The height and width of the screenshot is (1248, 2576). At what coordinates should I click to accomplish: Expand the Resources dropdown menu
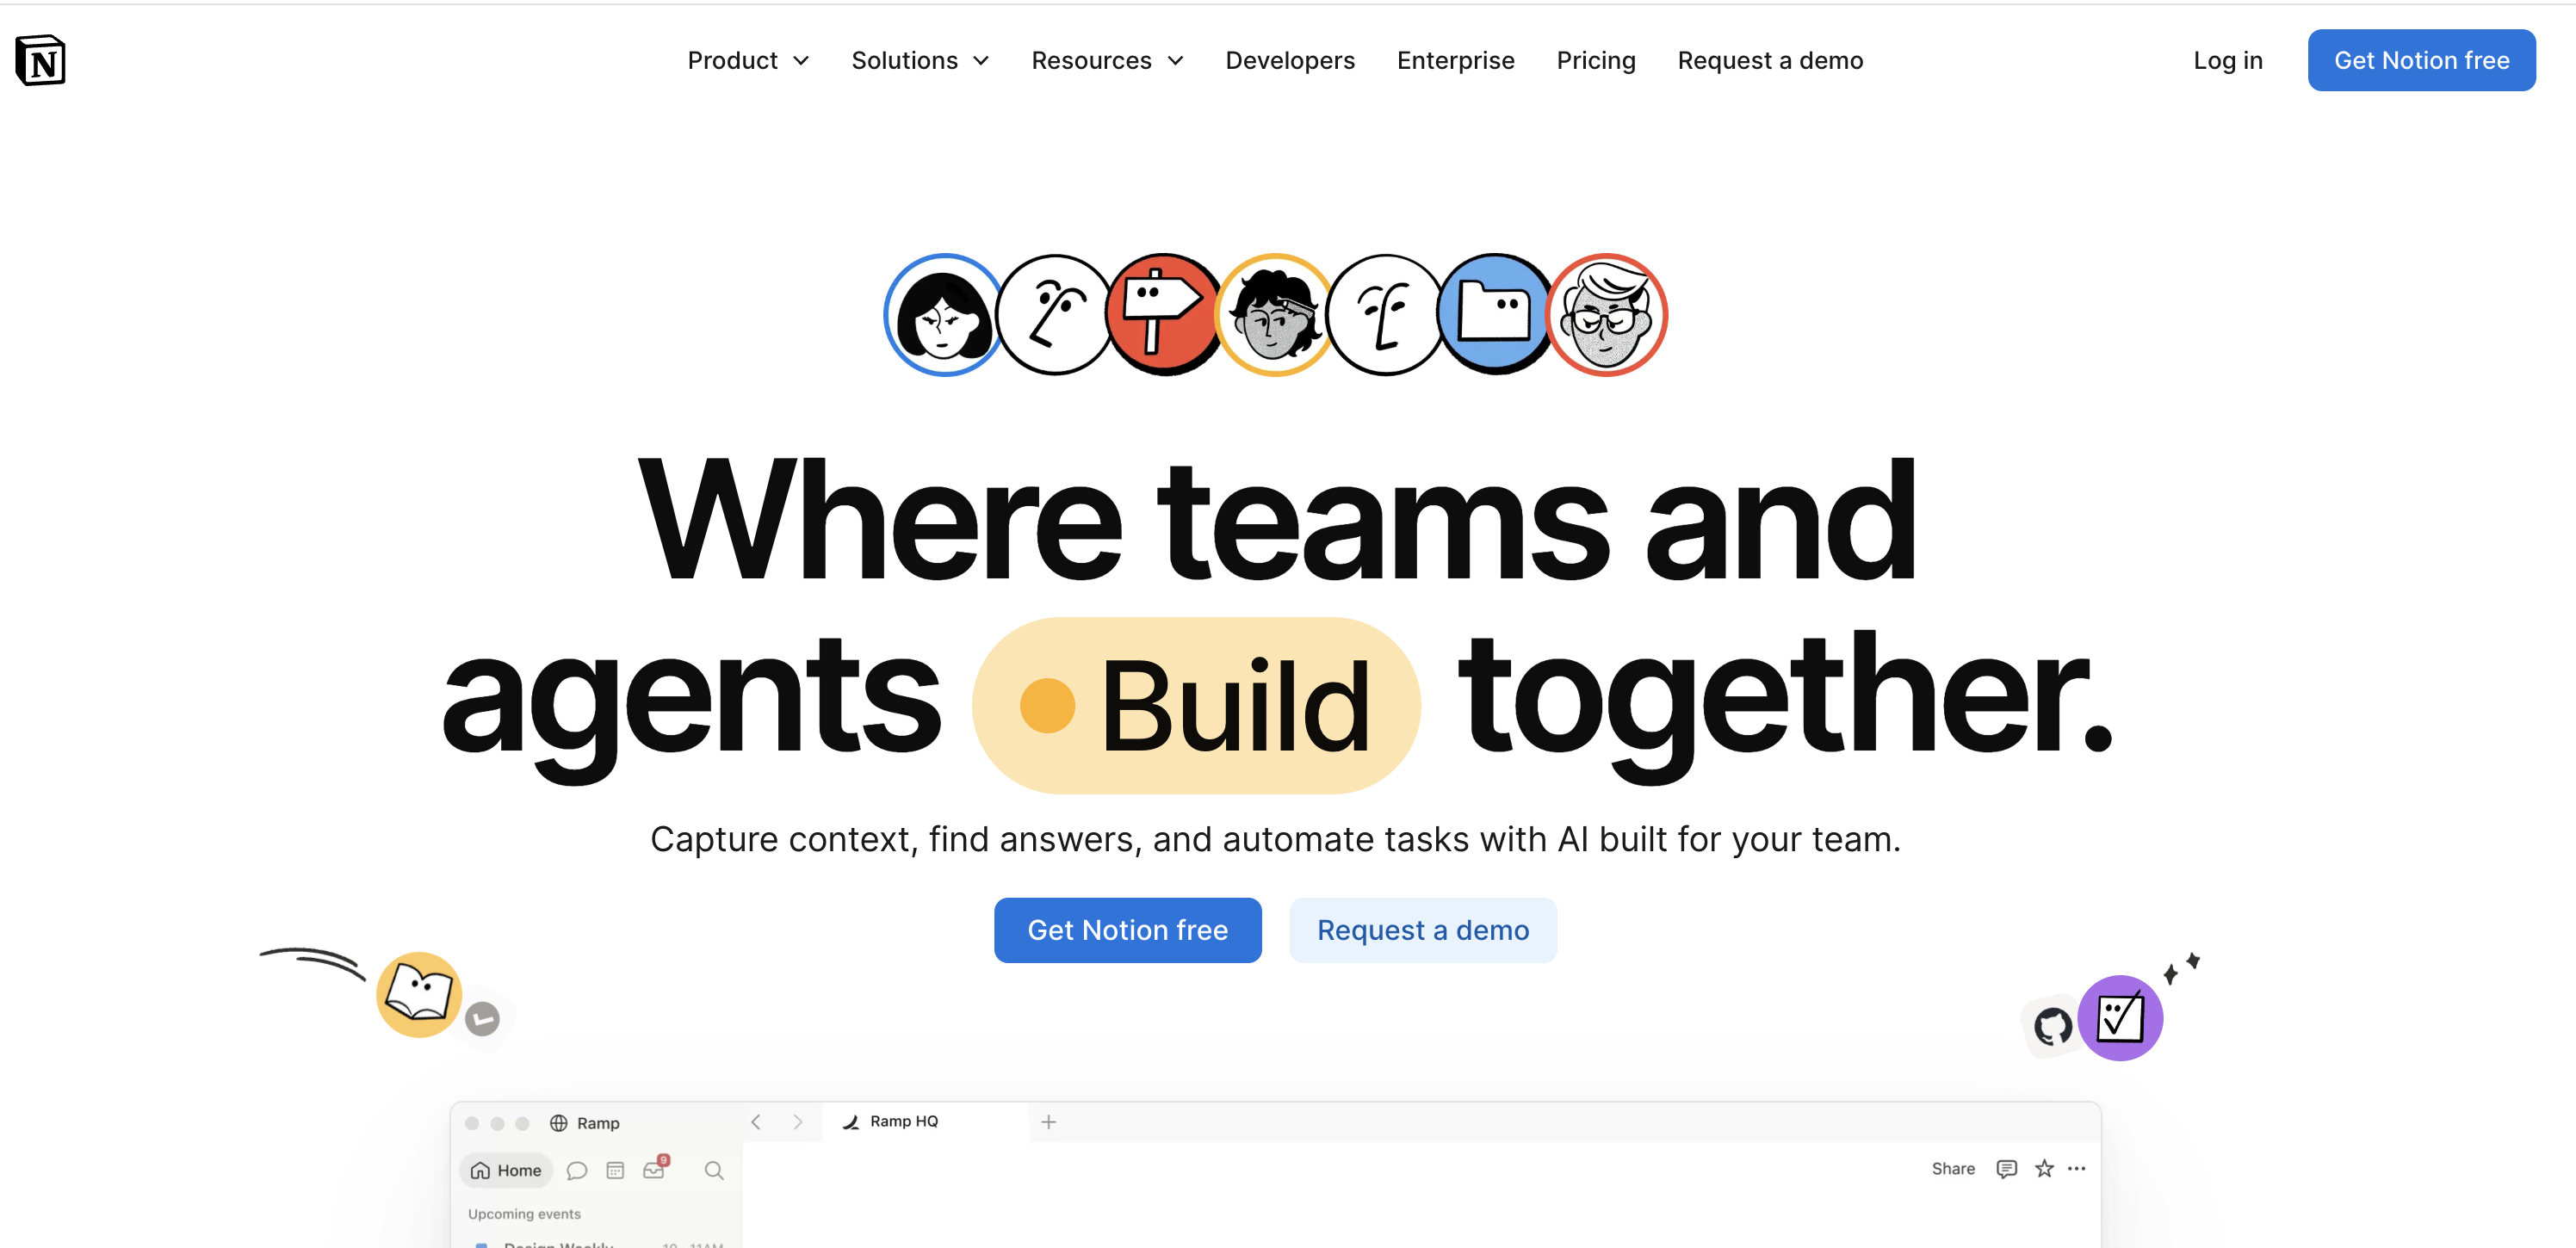click(1107, 60)
